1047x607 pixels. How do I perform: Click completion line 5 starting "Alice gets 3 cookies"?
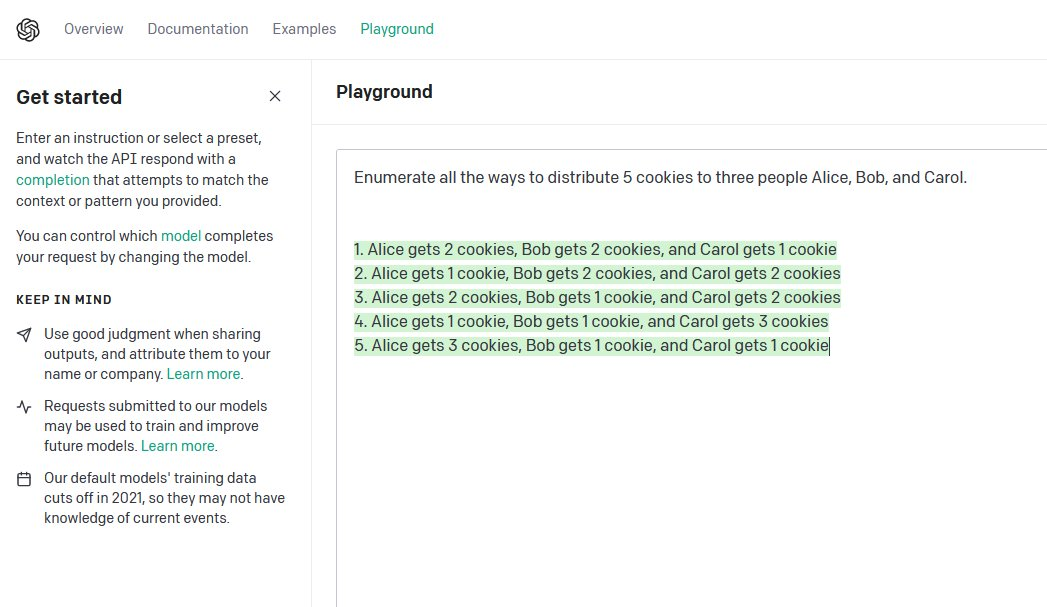pos(592,346)
